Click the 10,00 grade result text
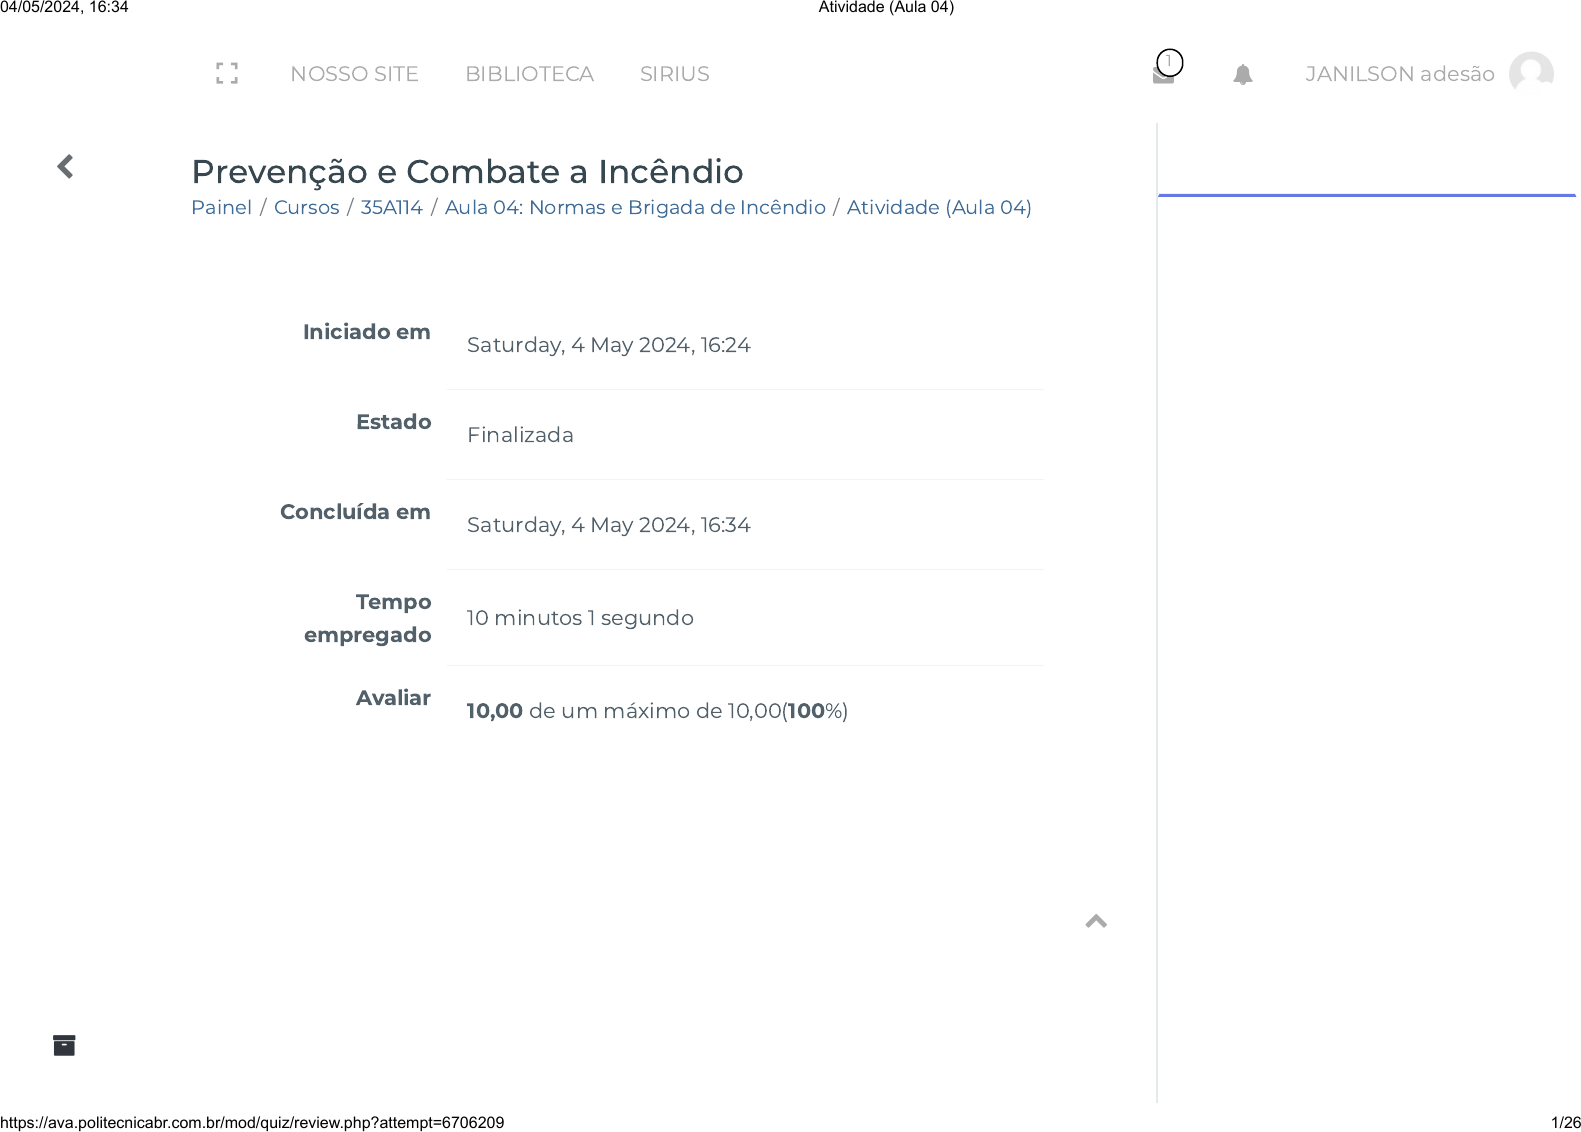 pyautogui.click(x=495, y=711)
